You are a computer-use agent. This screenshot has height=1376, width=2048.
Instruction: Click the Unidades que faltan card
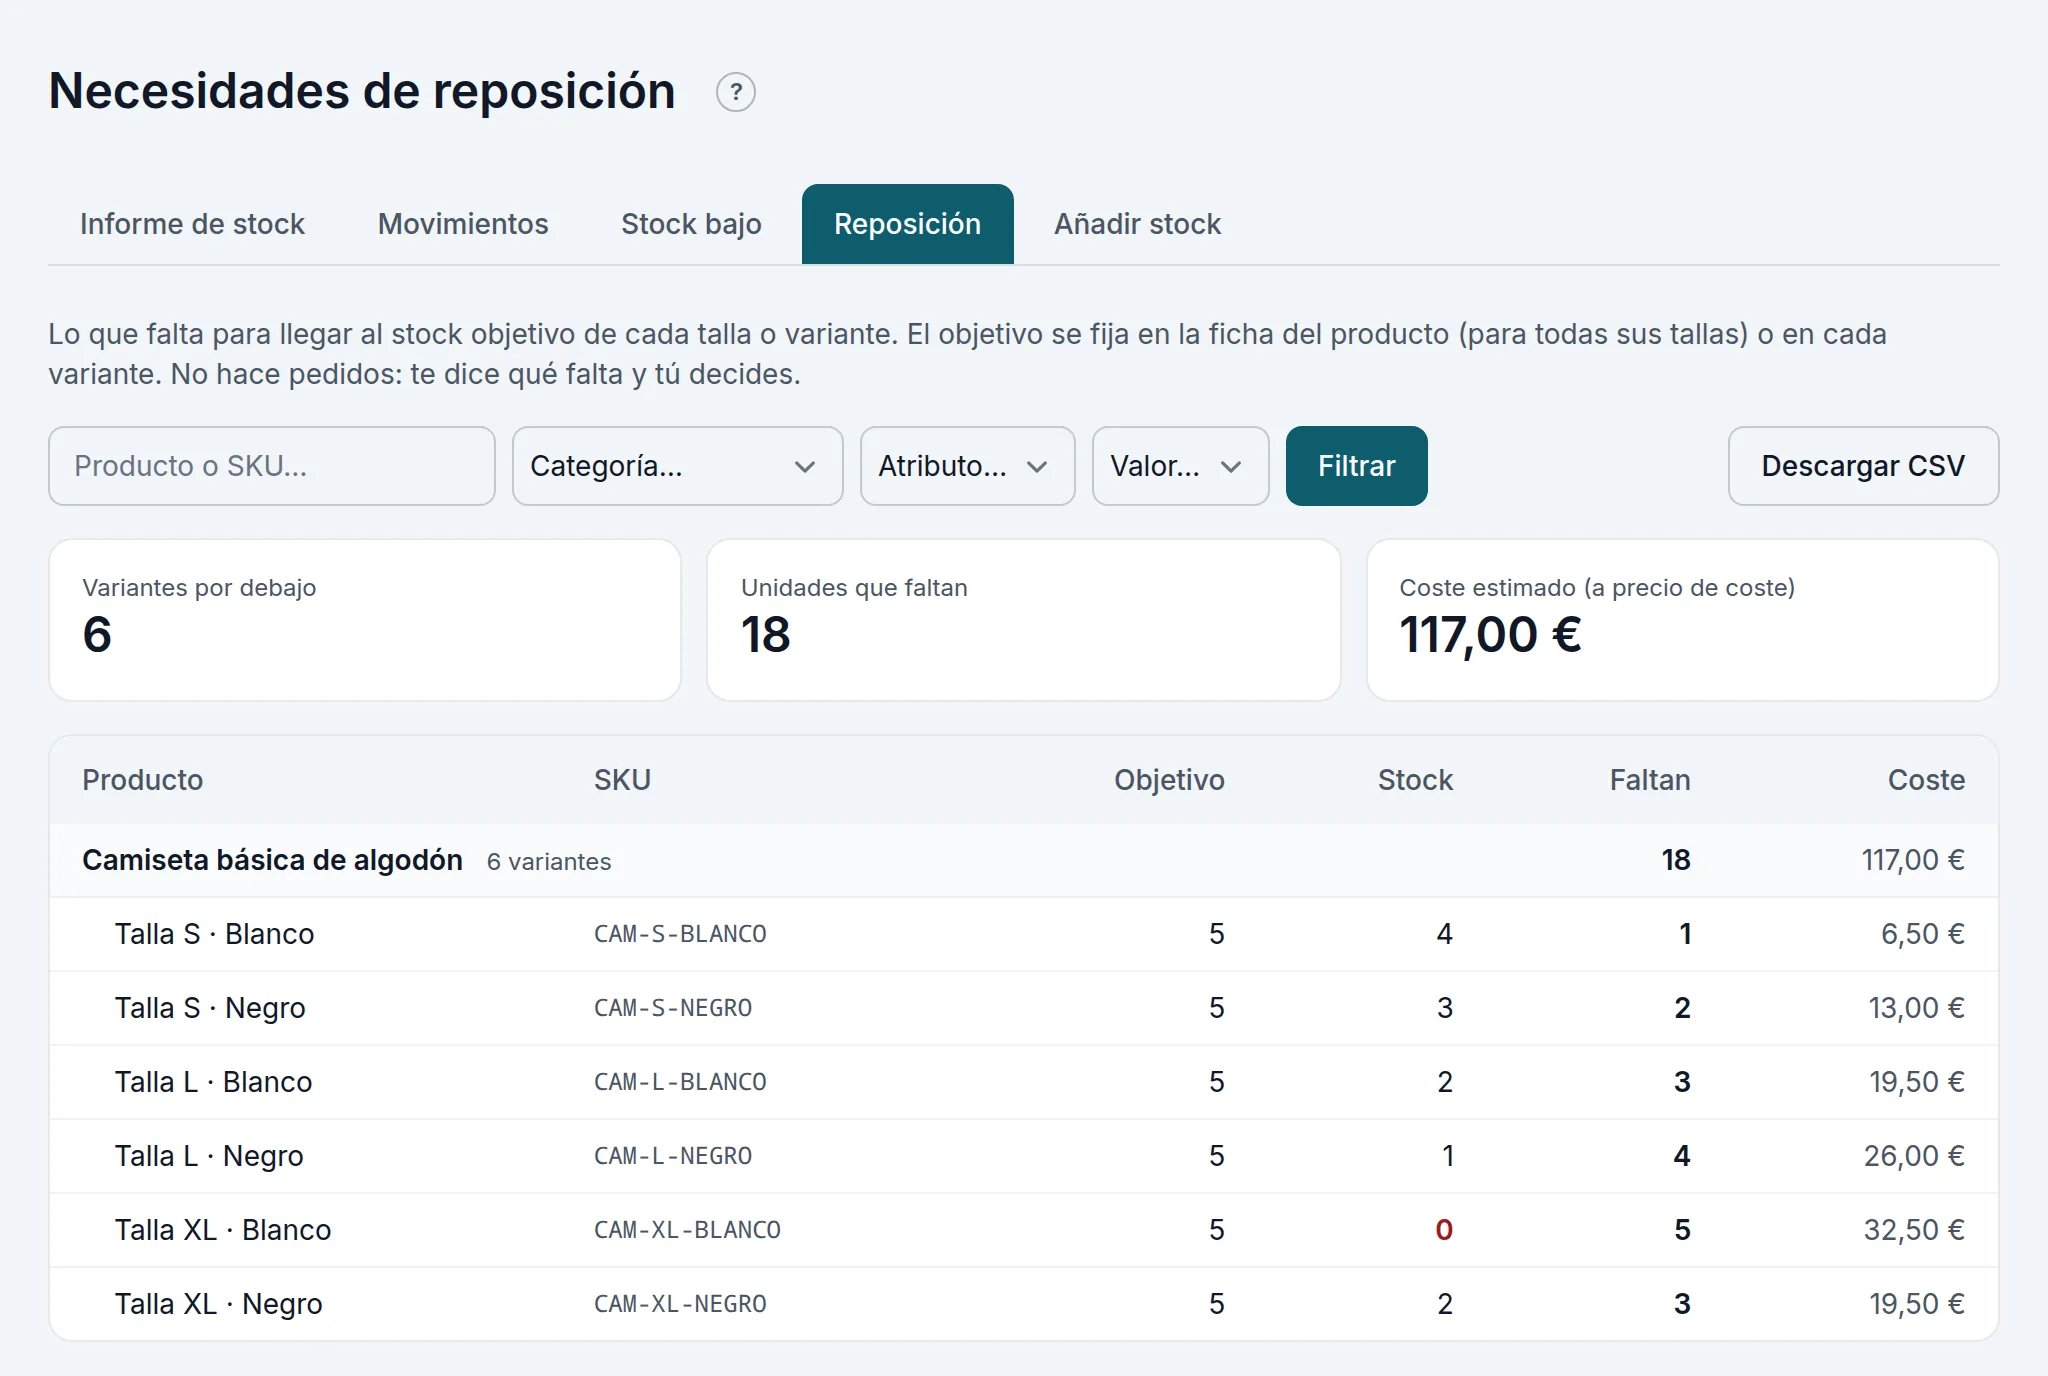pos(1024,620)
